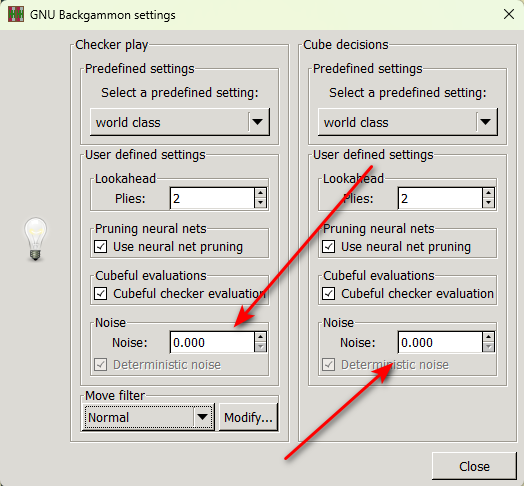Click the GNU Backgammon title bar icon
The height and width of the screenshot is (486, 524).
(16, 15)
